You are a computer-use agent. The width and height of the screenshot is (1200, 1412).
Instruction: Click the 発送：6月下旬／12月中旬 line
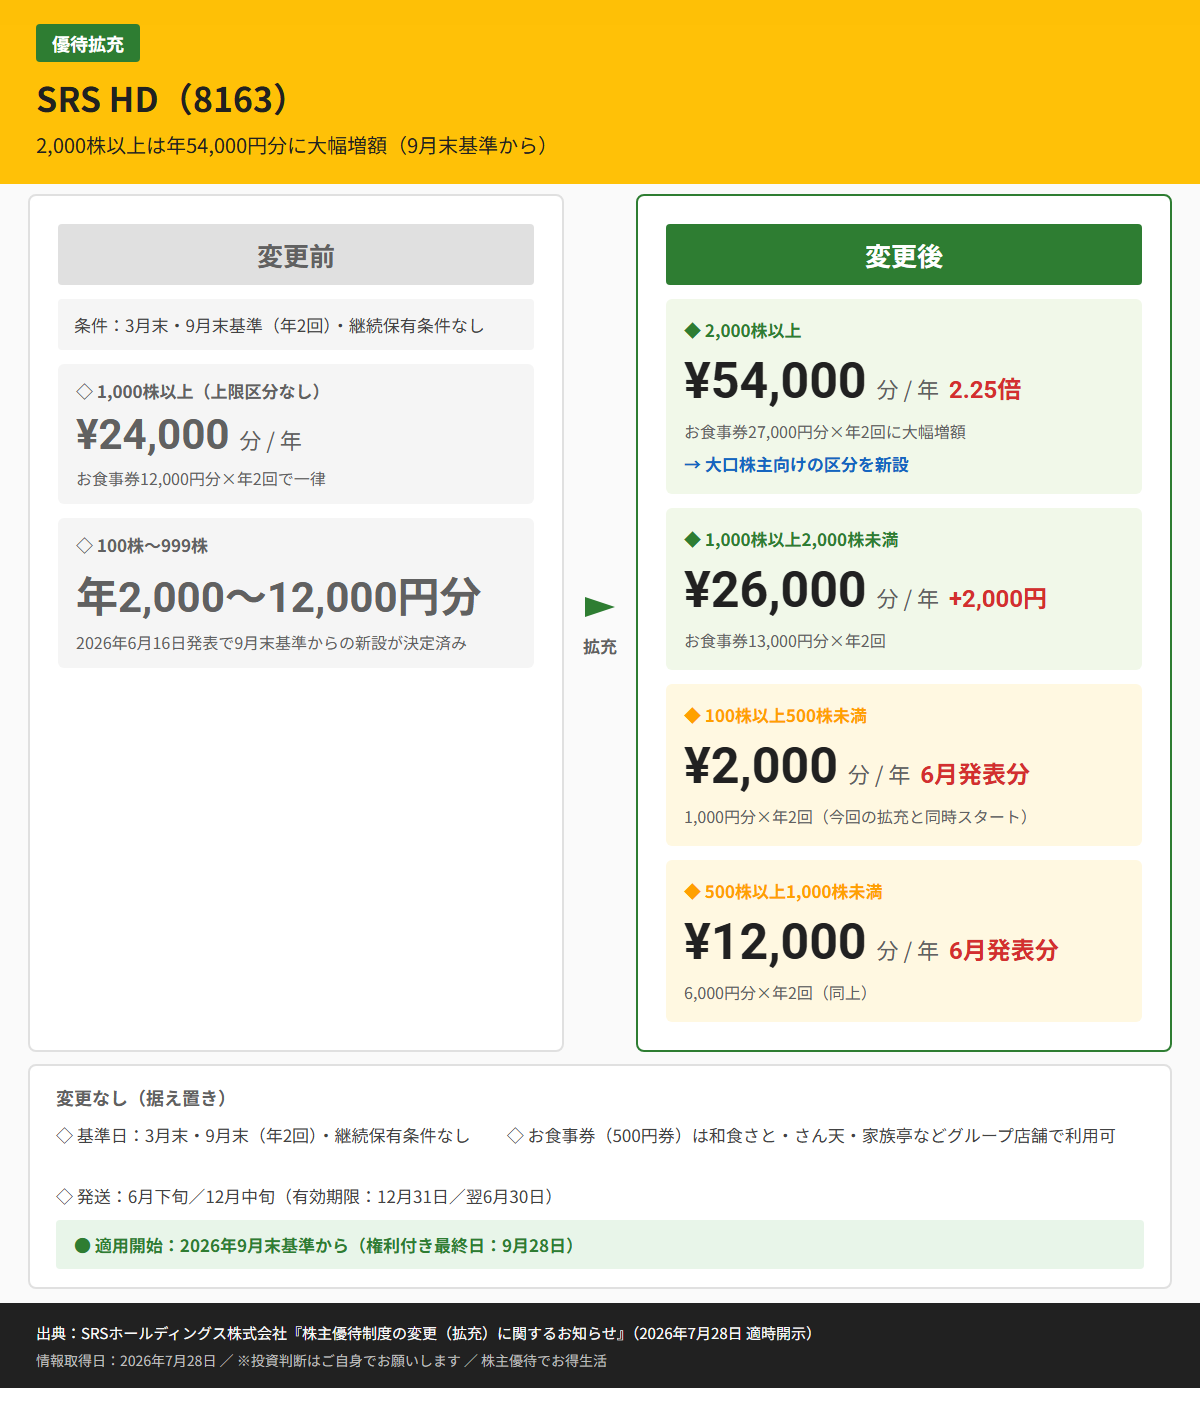[305, 1197]
